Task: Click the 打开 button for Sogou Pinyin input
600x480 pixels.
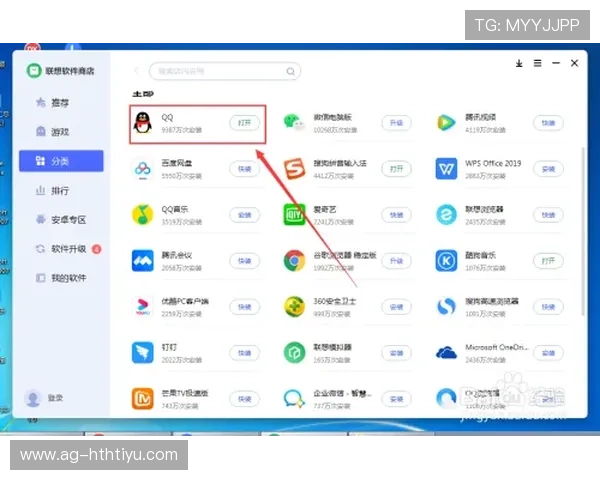Action: pos(396,169)
